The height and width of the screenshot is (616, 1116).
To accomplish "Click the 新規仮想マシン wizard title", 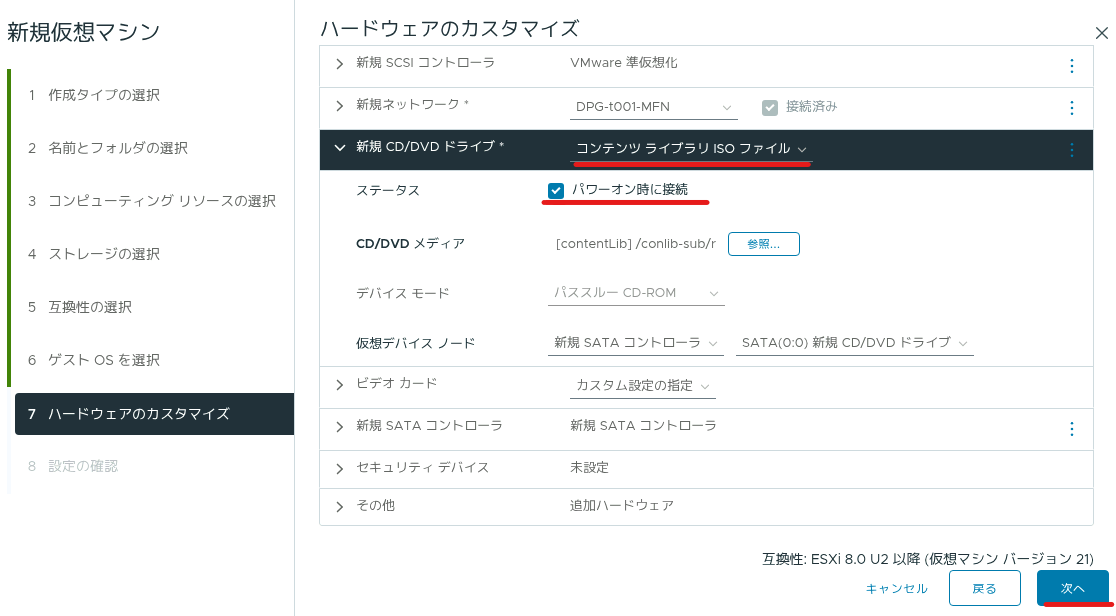I will (x=83, y=32).
